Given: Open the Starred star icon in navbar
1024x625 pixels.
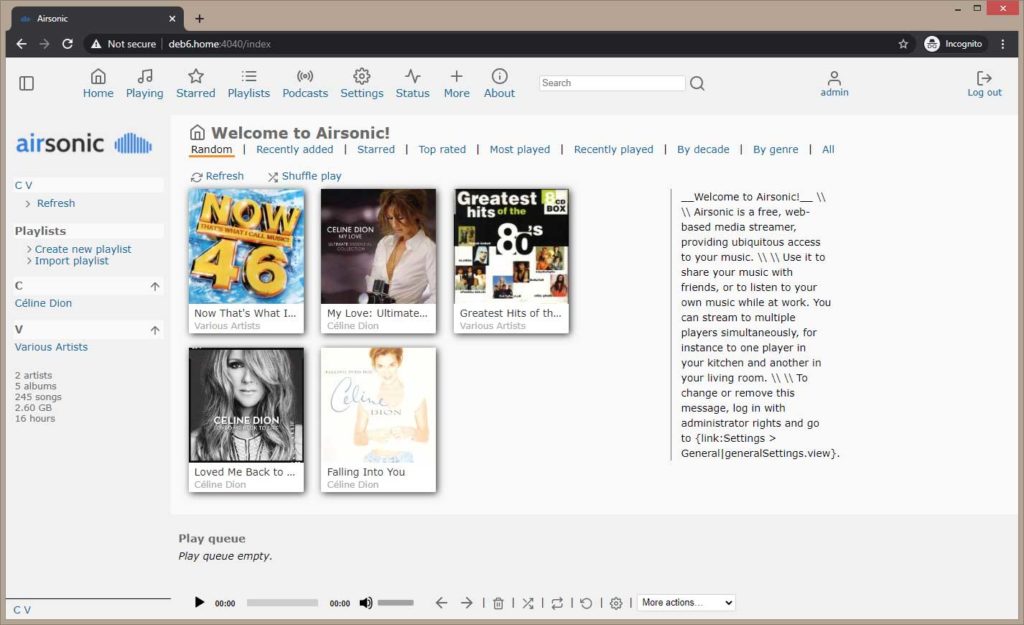Looking at the screenshot, I should pyautogui.click(x=196, y=76).
